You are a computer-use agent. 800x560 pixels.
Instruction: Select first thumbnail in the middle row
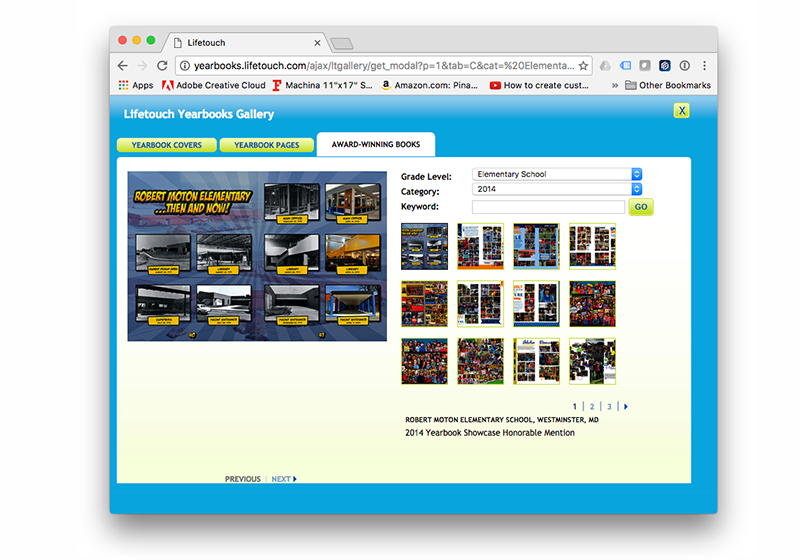click(424, 303)
